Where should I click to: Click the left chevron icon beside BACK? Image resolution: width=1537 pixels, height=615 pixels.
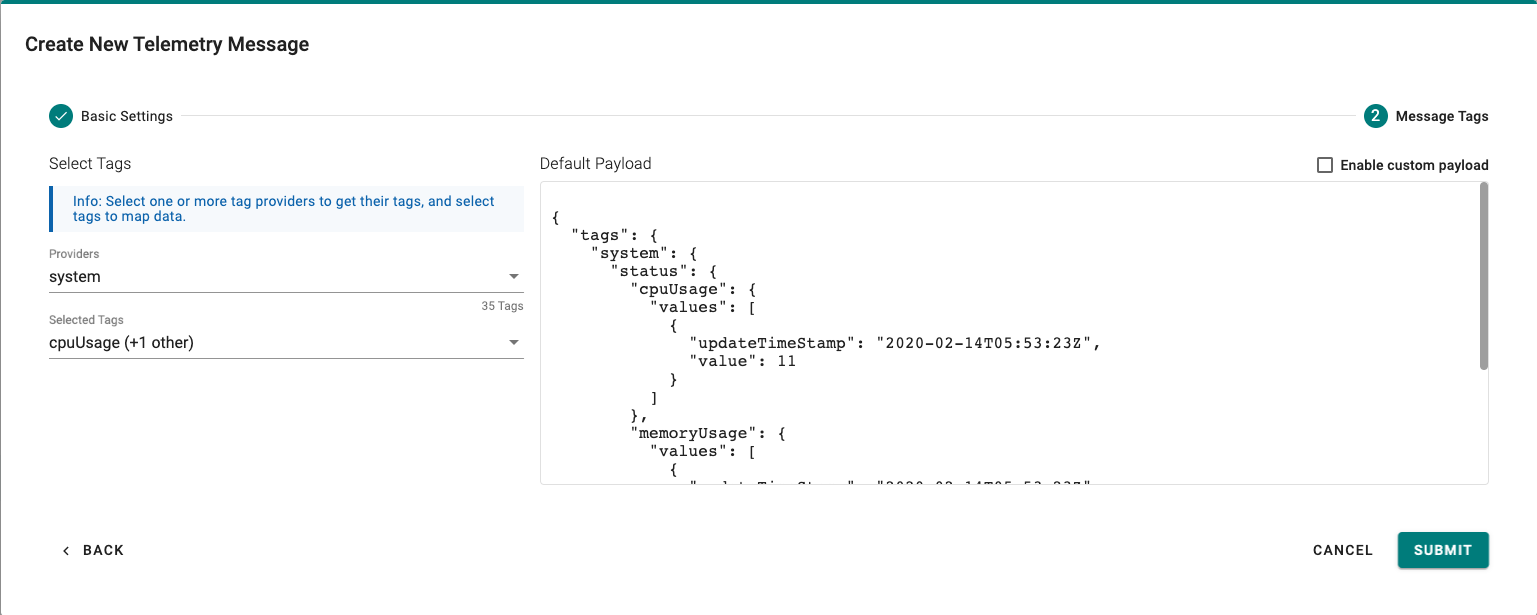(66, 551)
